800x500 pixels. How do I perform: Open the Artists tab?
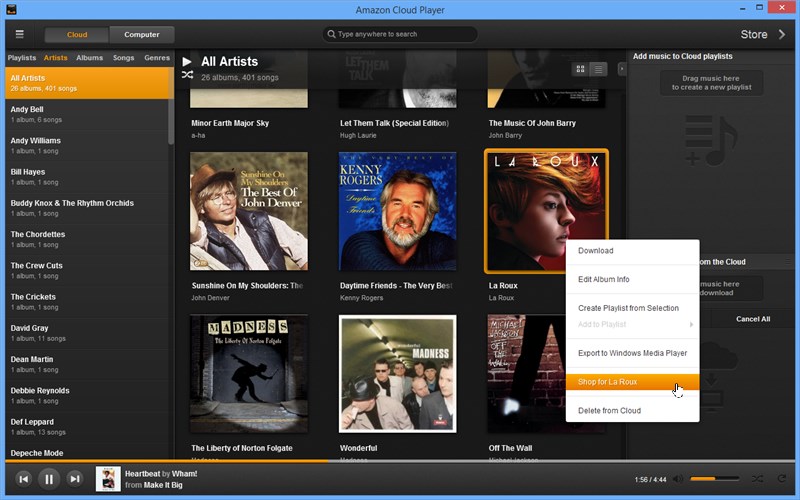point(56,58)
